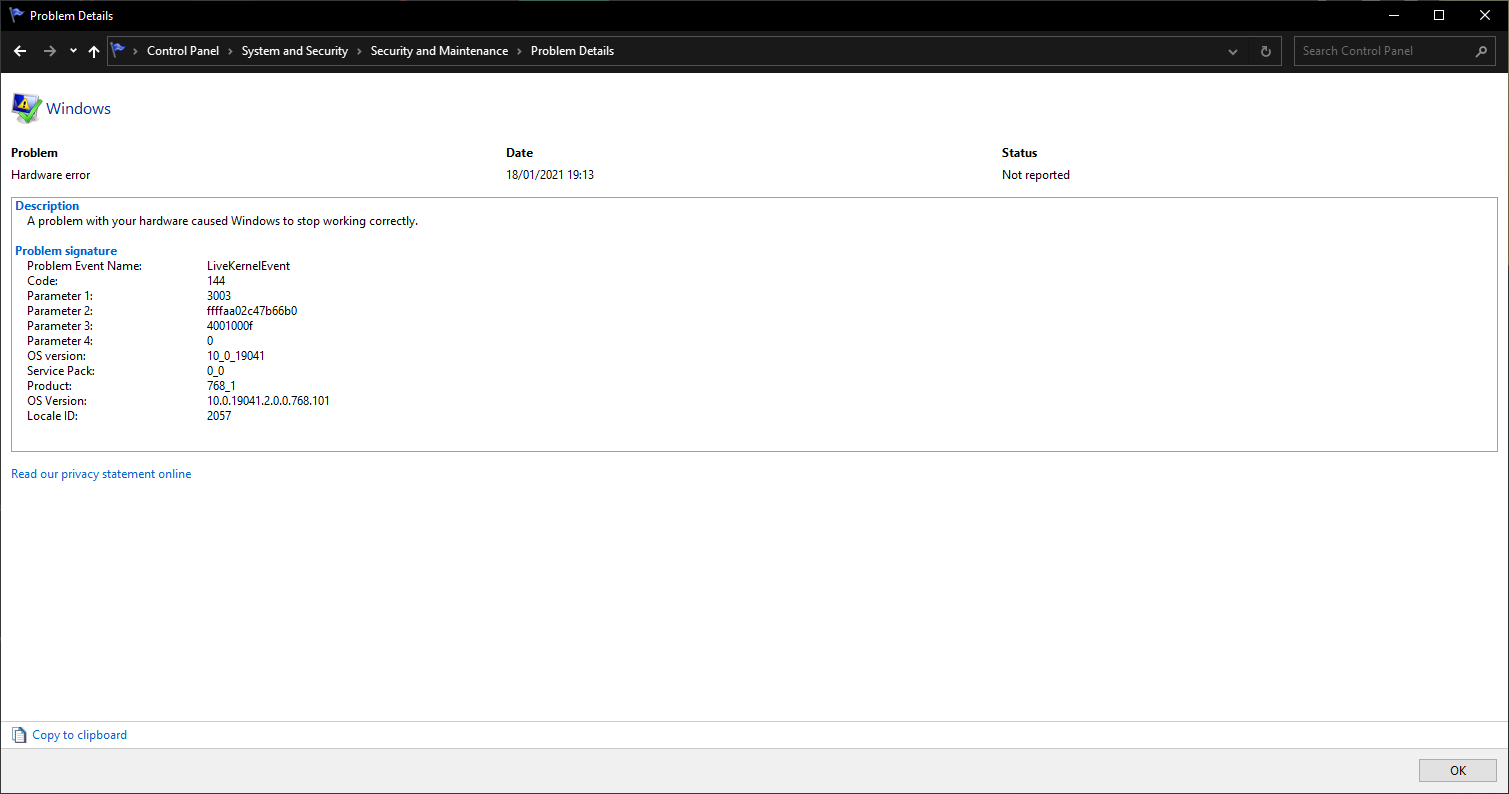Open the recent locations dropdown chevron
Image resolution: width=1509 pixels, height=794 pixels.
[72, 51]
